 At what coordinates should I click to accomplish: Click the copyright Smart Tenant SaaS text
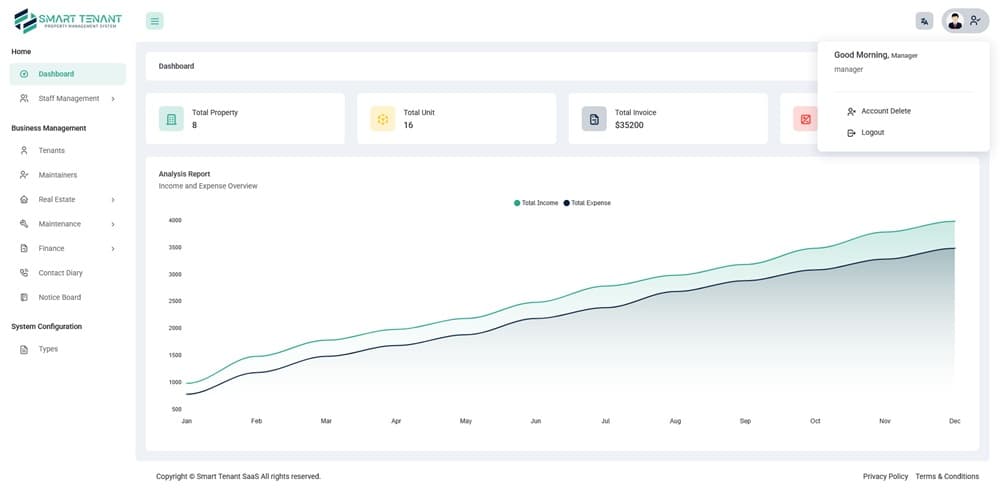coord(239,476)
